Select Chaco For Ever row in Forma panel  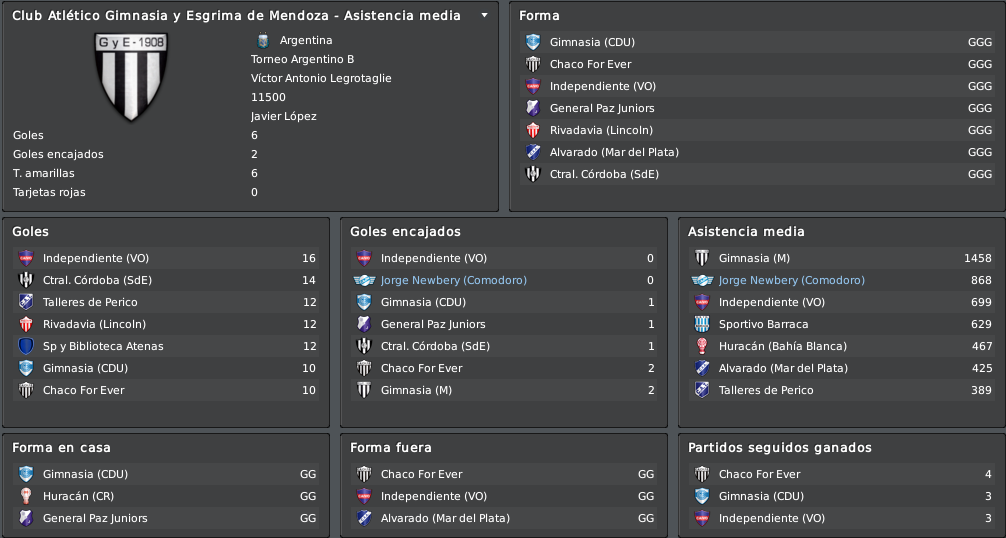pos(756,64)
